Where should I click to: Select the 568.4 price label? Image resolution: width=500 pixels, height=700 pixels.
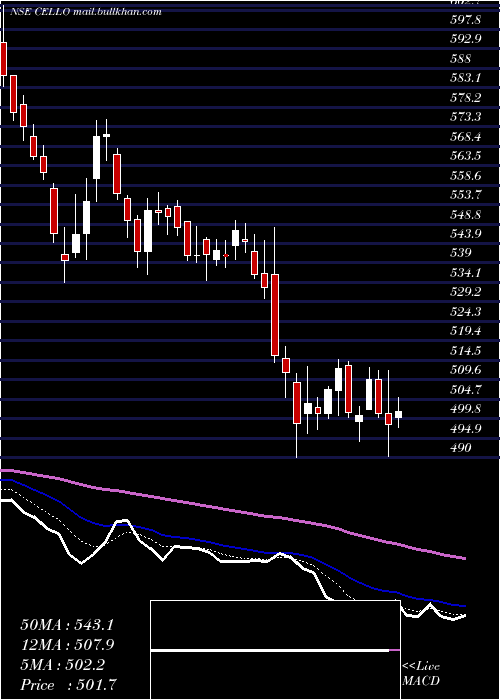[x=465, y=137]
